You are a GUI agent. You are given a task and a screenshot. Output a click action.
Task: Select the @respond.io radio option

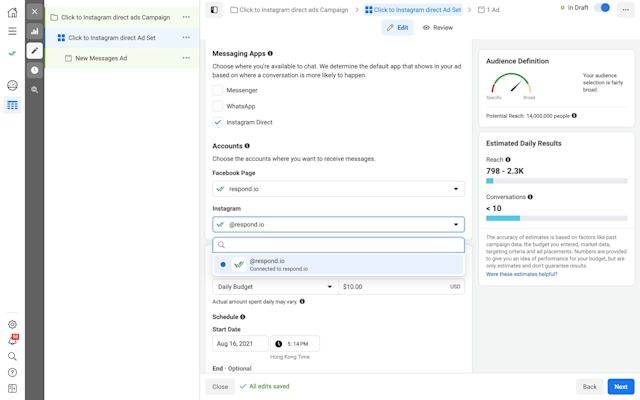pos(223,264)
